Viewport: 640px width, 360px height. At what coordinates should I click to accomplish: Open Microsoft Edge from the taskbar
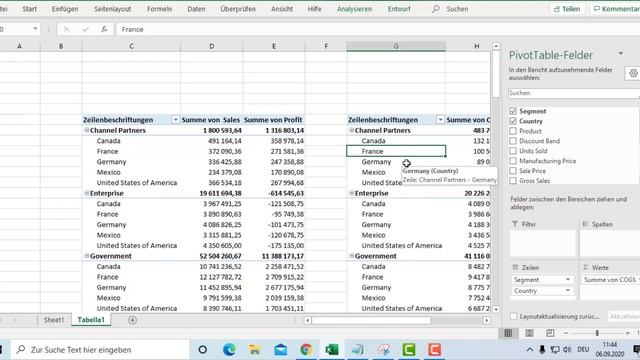tap(229, 350)
